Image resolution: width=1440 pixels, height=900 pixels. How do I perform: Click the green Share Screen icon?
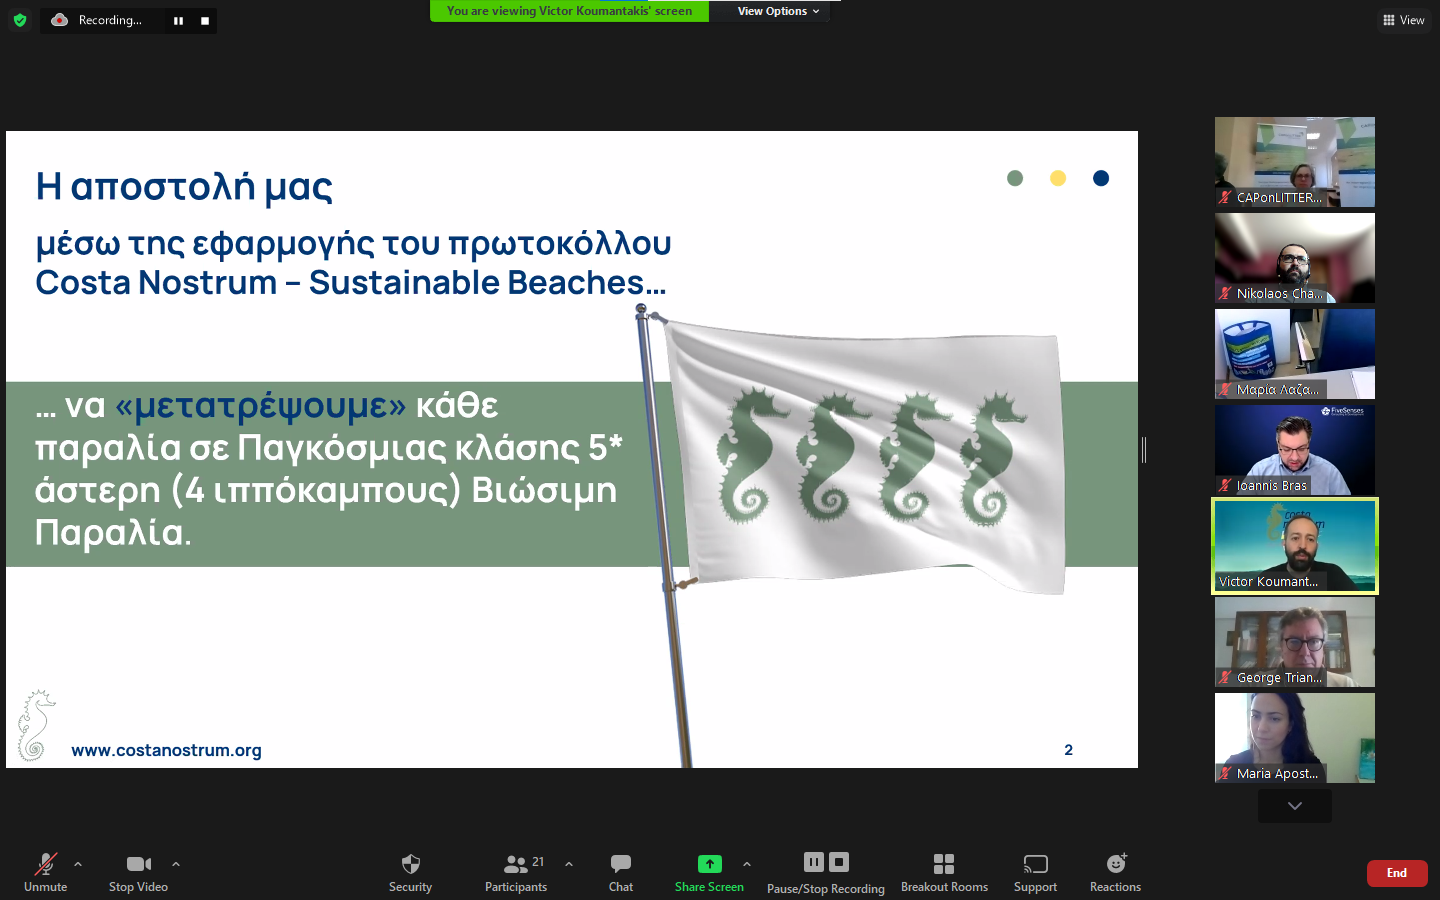pos(709,864)
